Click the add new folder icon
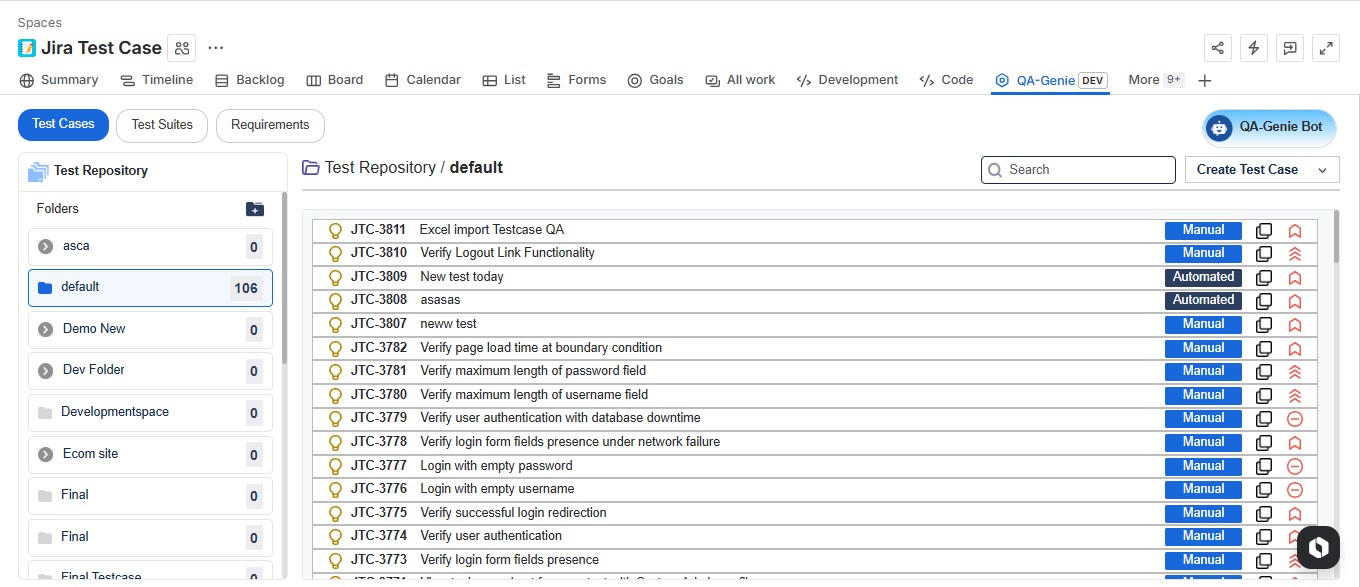This screenshot has width=1360, height=587. (x=255, y=209)
